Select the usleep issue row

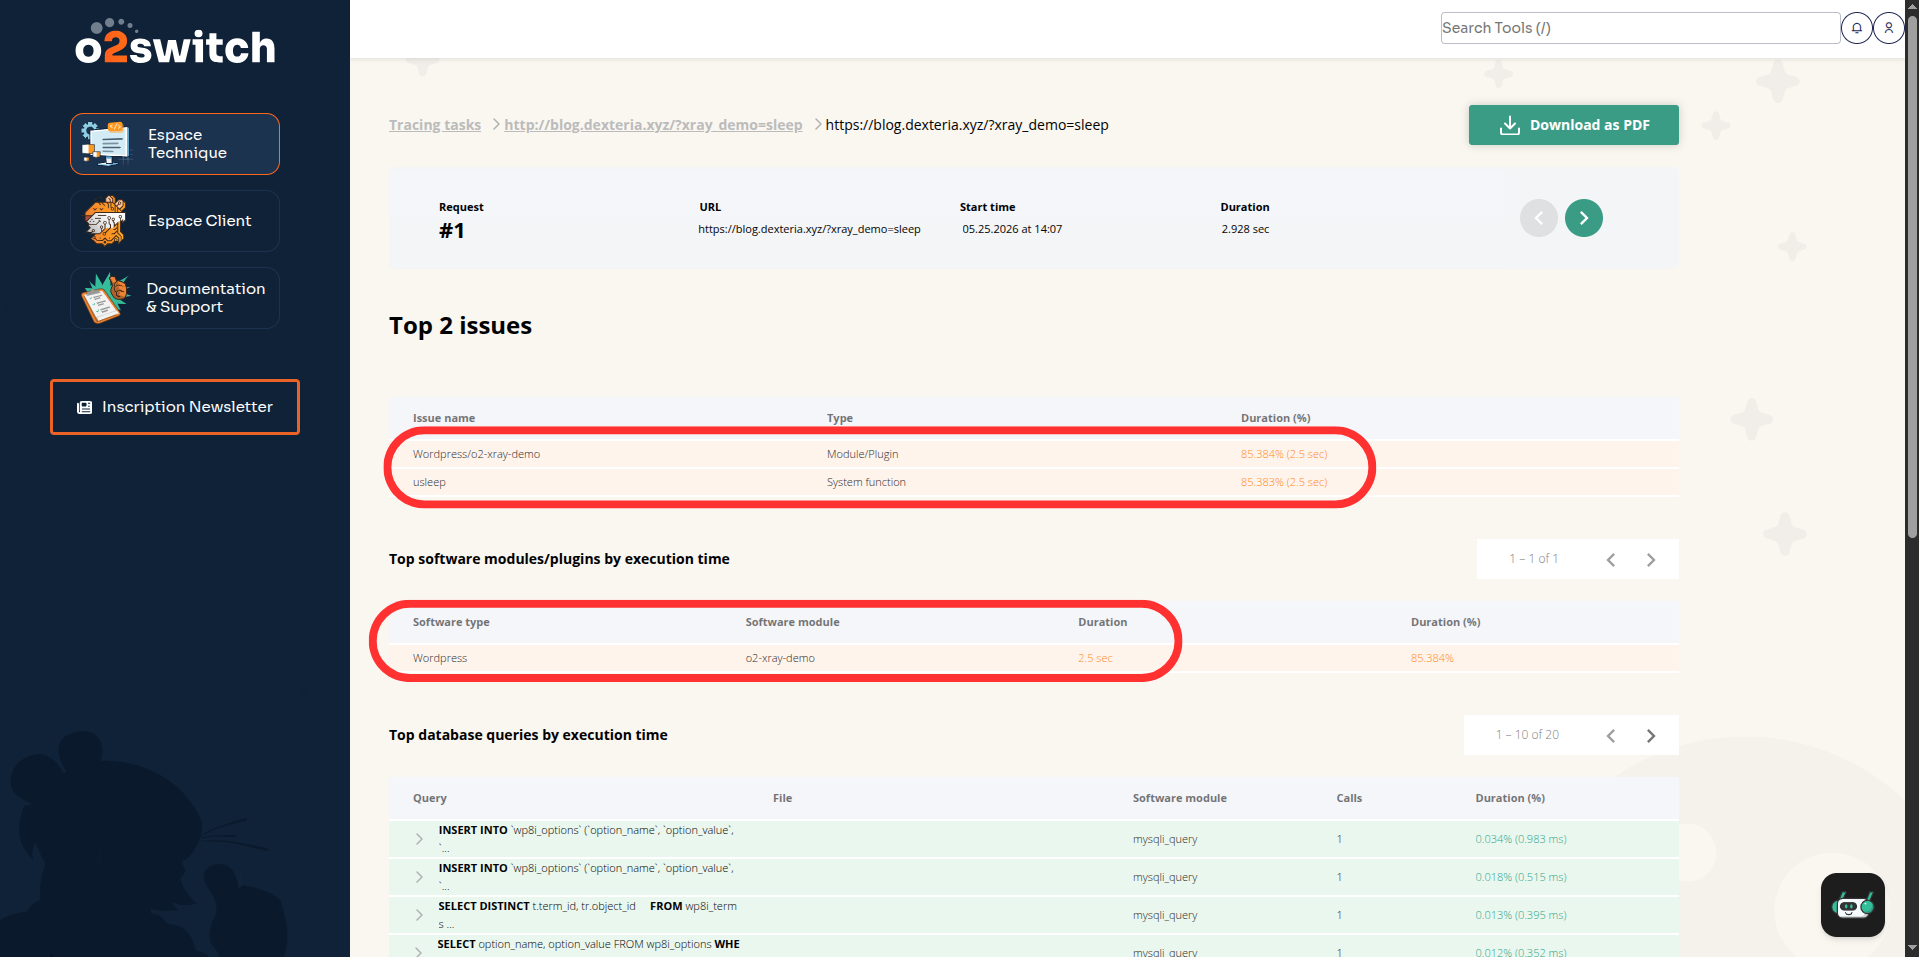(1034, 482)
